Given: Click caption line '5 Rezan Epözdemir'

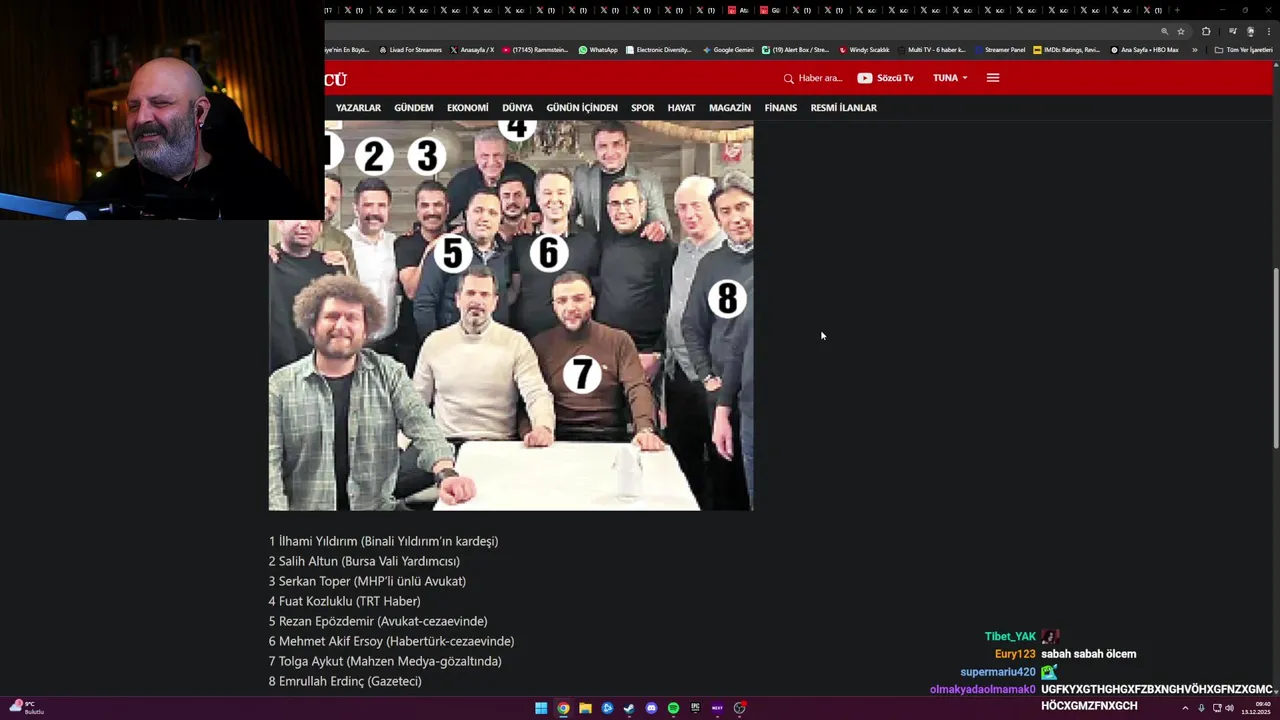Looking at the screenshot, I should (x=378, y=621).
